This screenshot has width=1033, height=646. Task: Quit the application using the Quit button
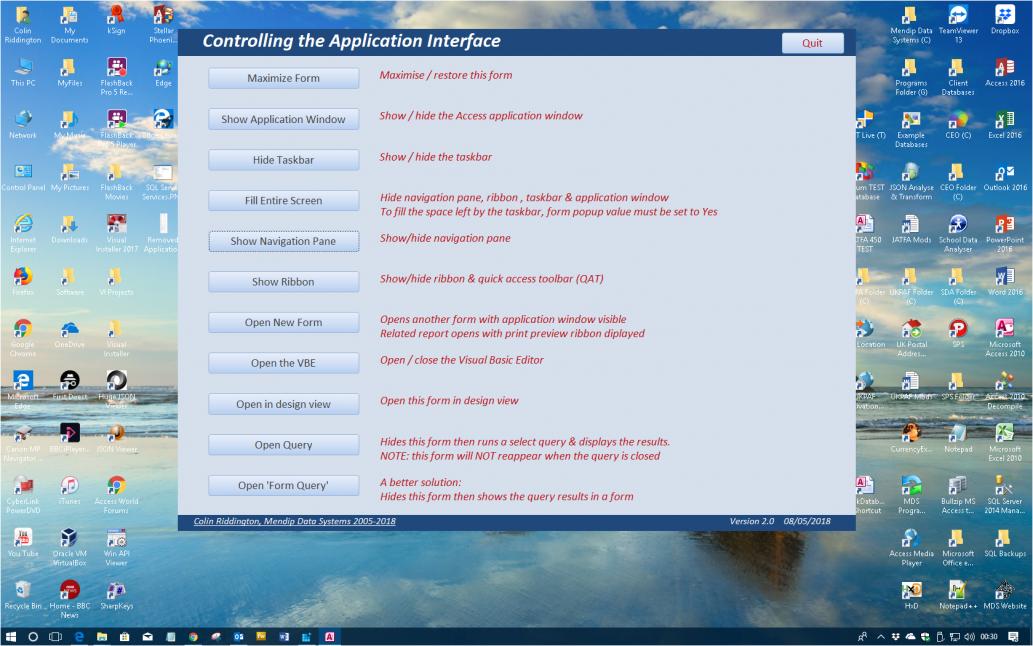812,43
